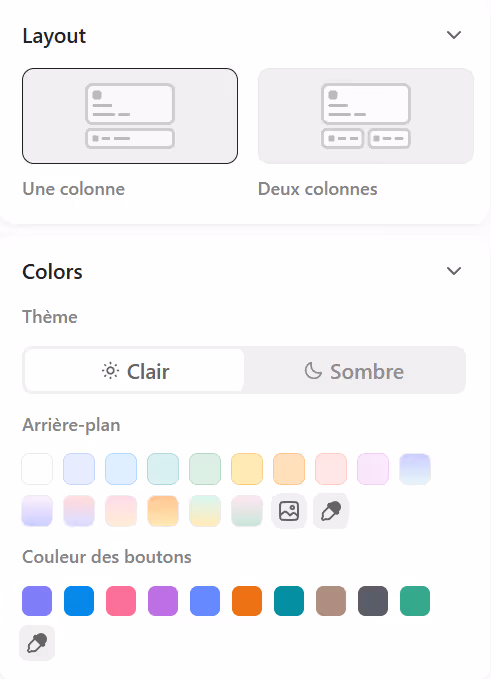This screenshot has width=491, height=679.
Task: Set button color to brown taupe
Action: click(x=331, y=601)
